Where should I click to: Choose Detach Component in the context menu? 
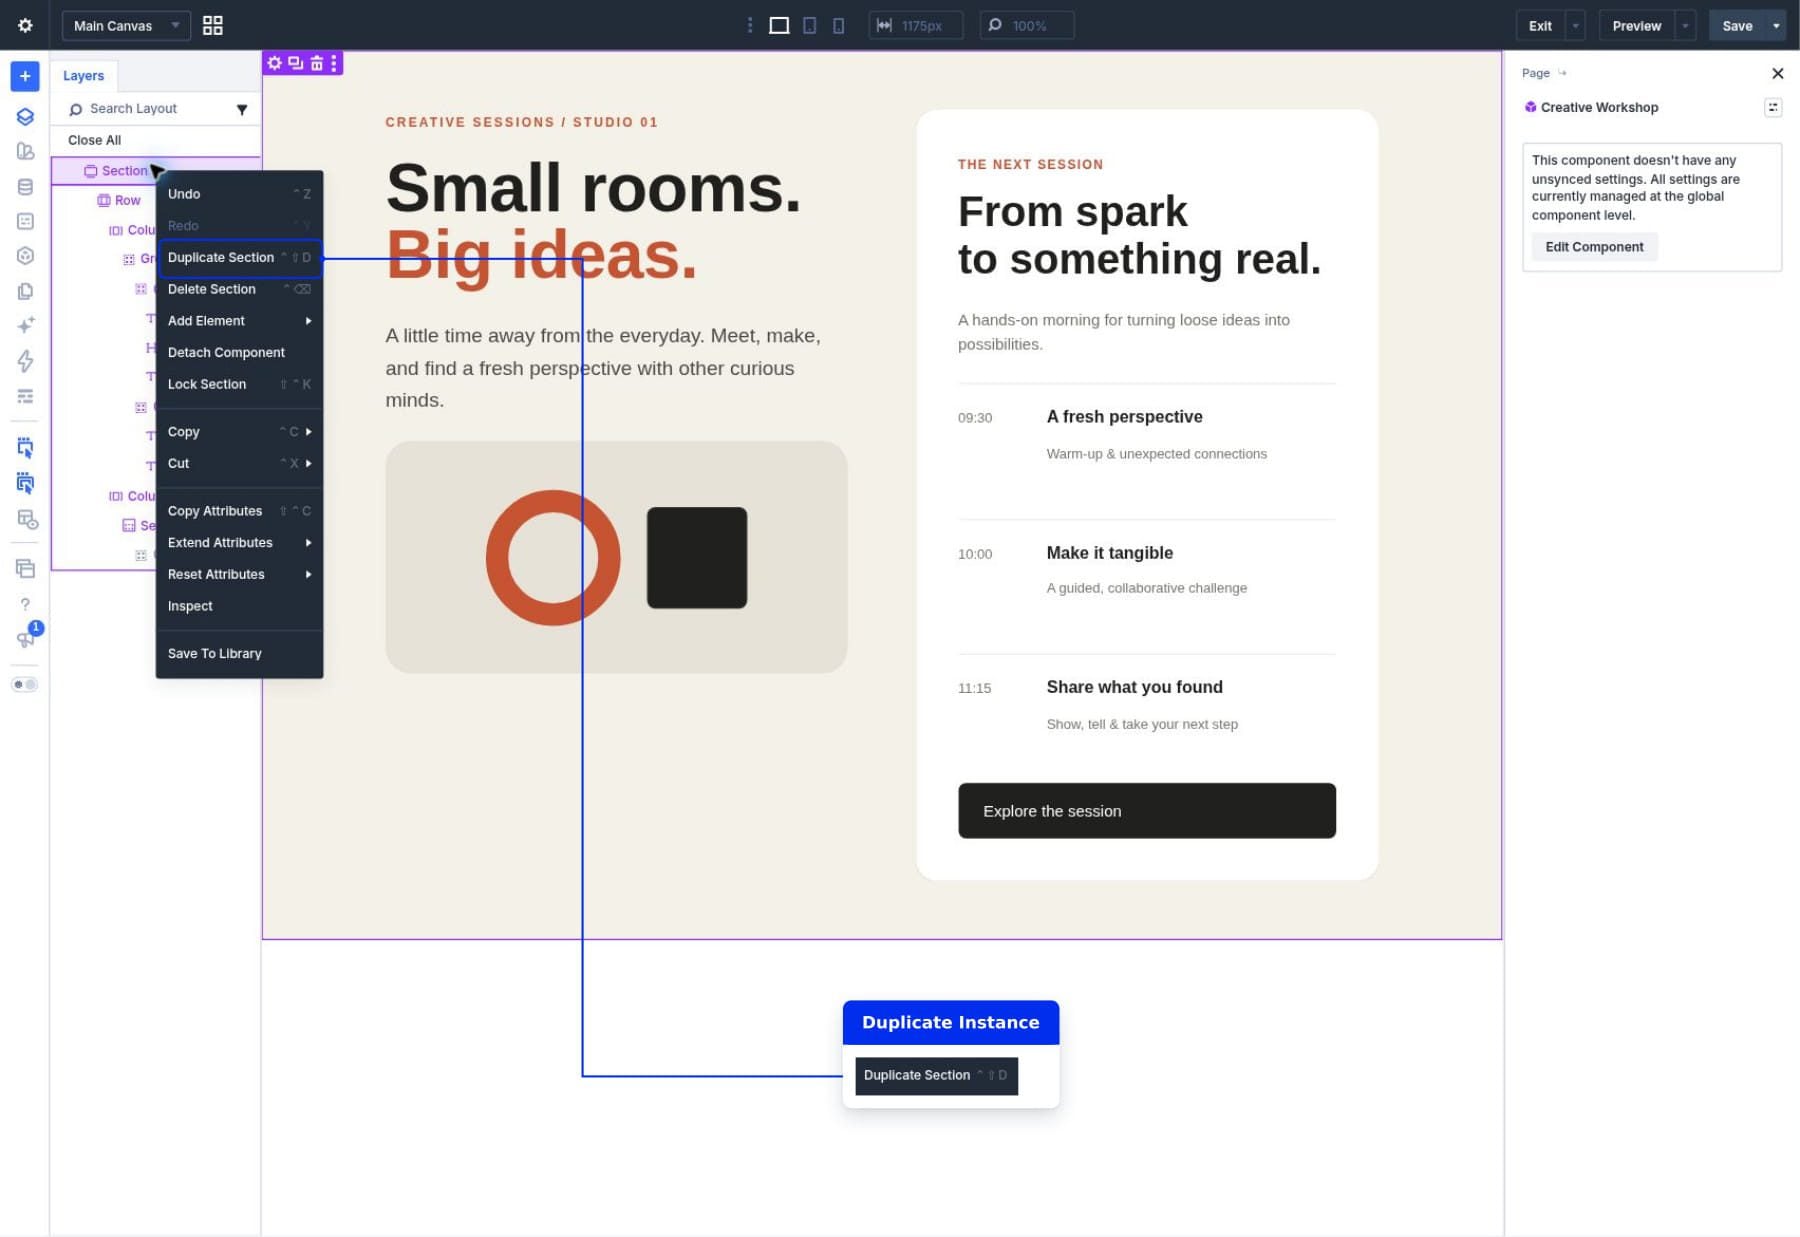(x=239, y=353)
